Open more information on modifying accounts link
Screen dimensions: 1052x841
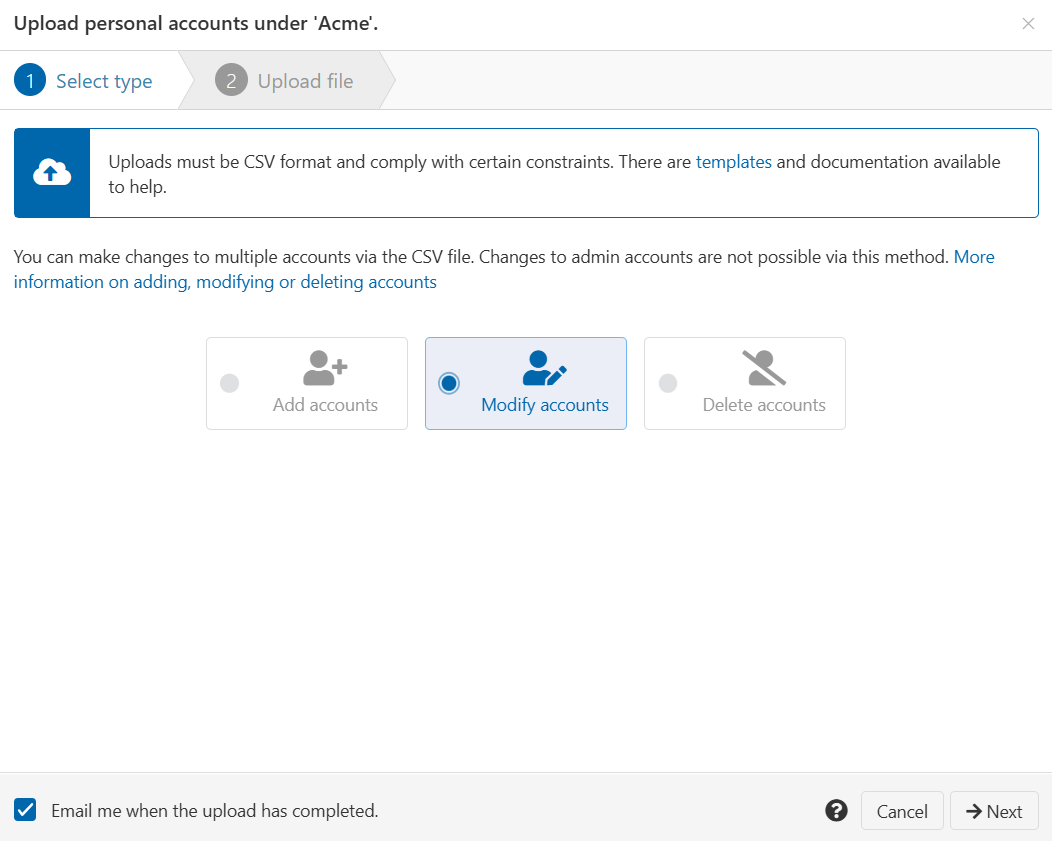coord(225,281)
